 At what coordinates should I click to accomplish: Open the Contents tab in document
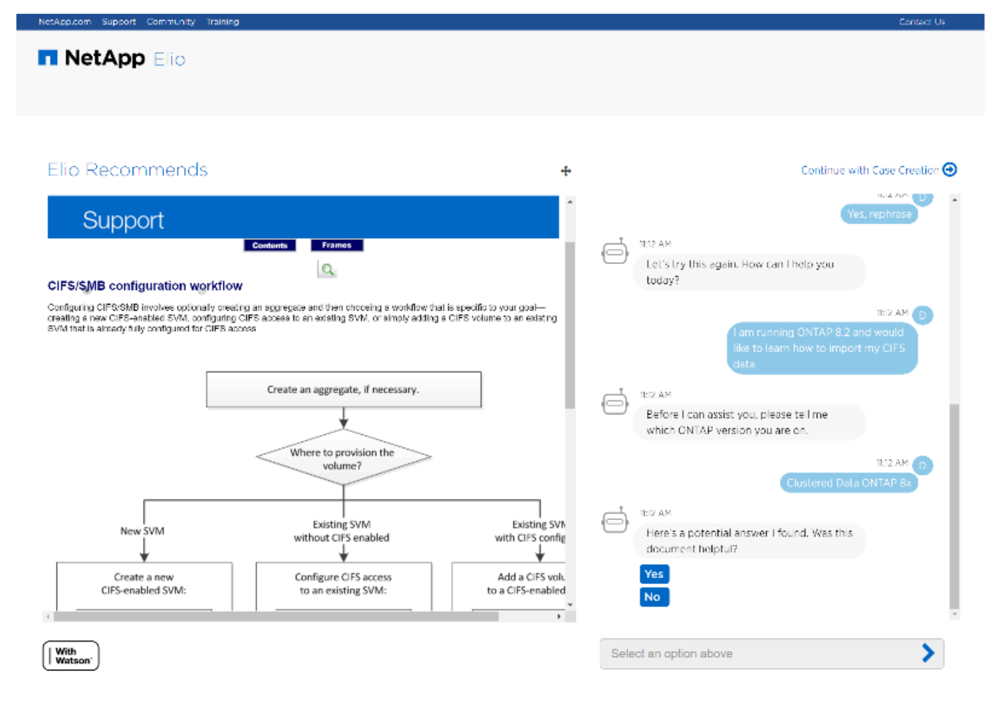(270, 246)
